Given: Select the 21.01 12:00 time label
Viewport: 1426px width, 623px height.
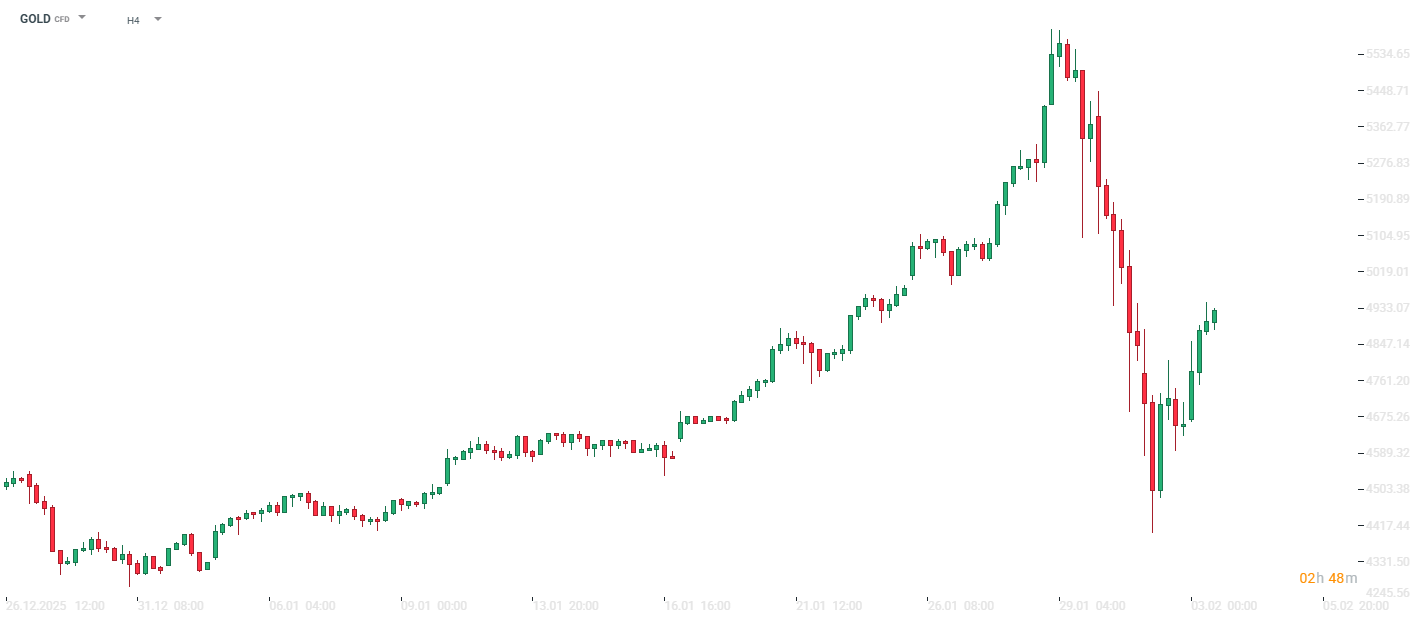Looking at the screenshot, I should tap(828, 606).
